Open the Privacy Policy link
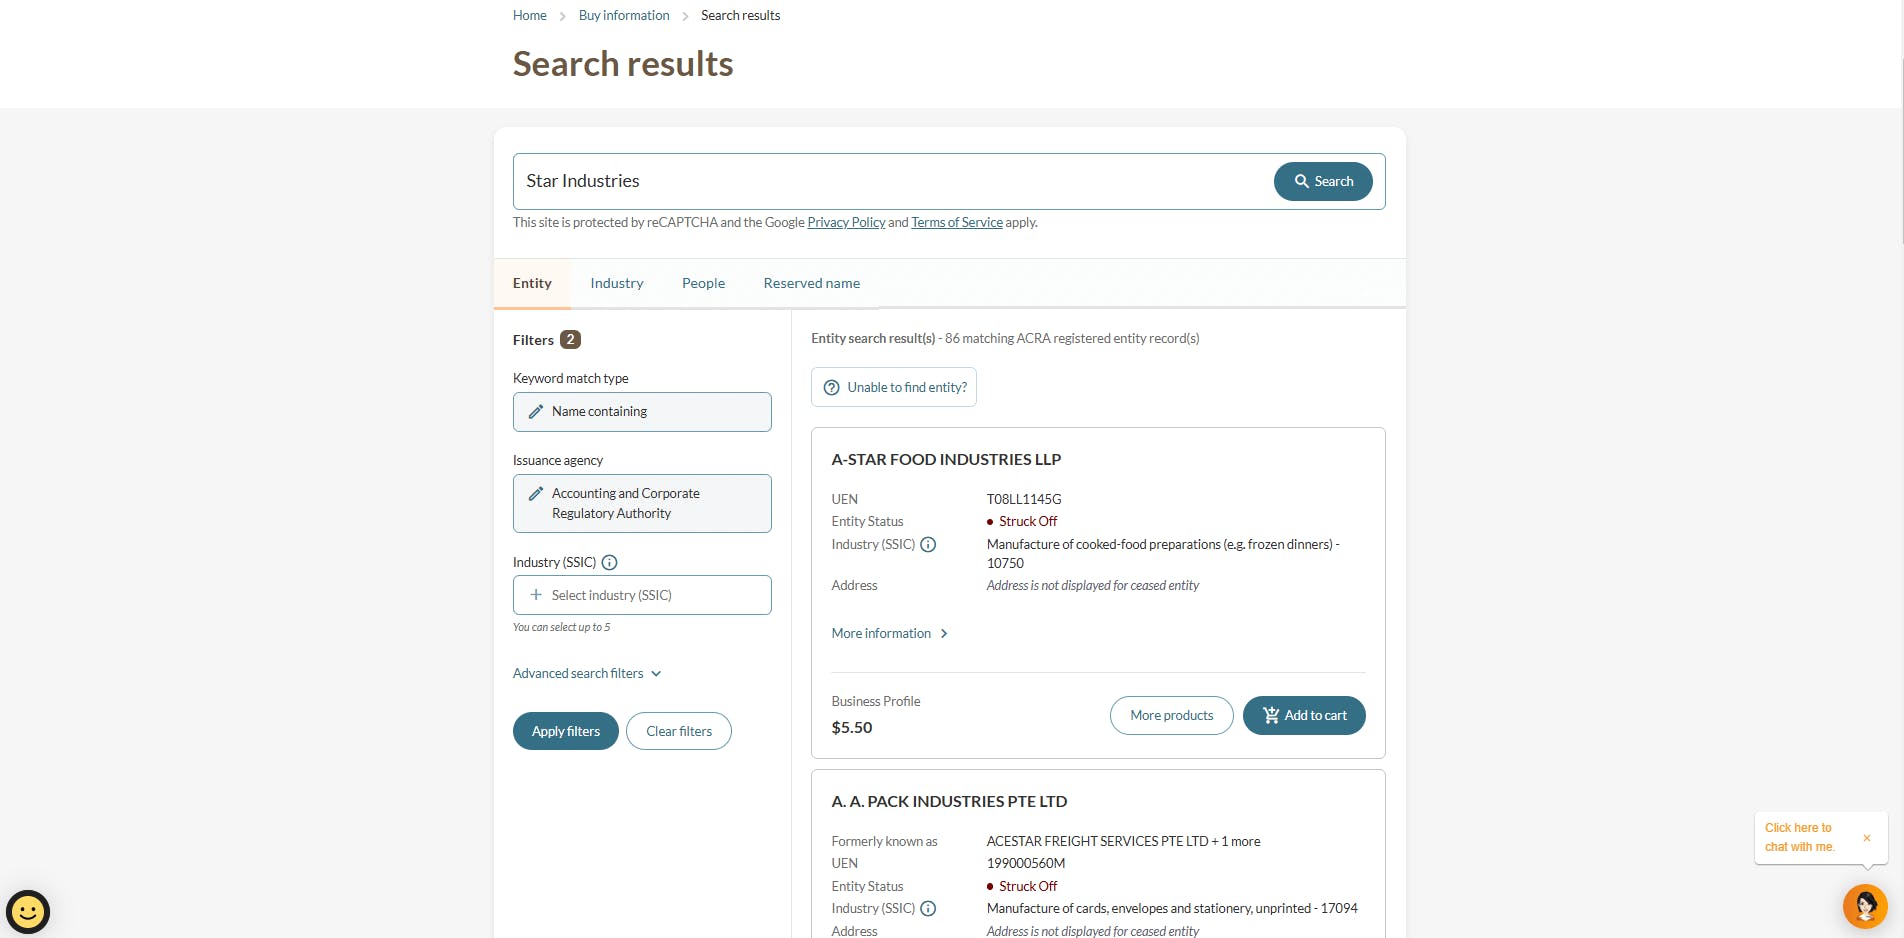 pyautogui.click(x=845, y=222)
